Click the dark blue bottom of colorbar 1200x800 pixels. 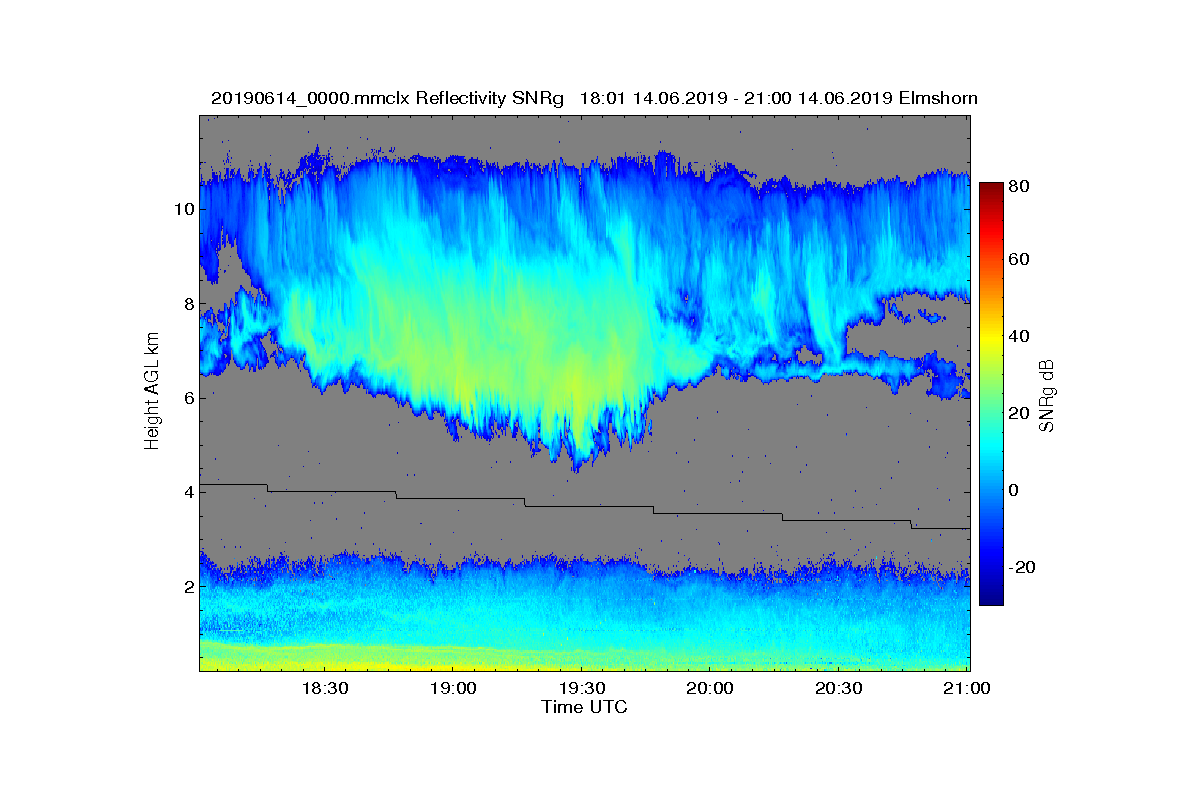tap(990, 597)
